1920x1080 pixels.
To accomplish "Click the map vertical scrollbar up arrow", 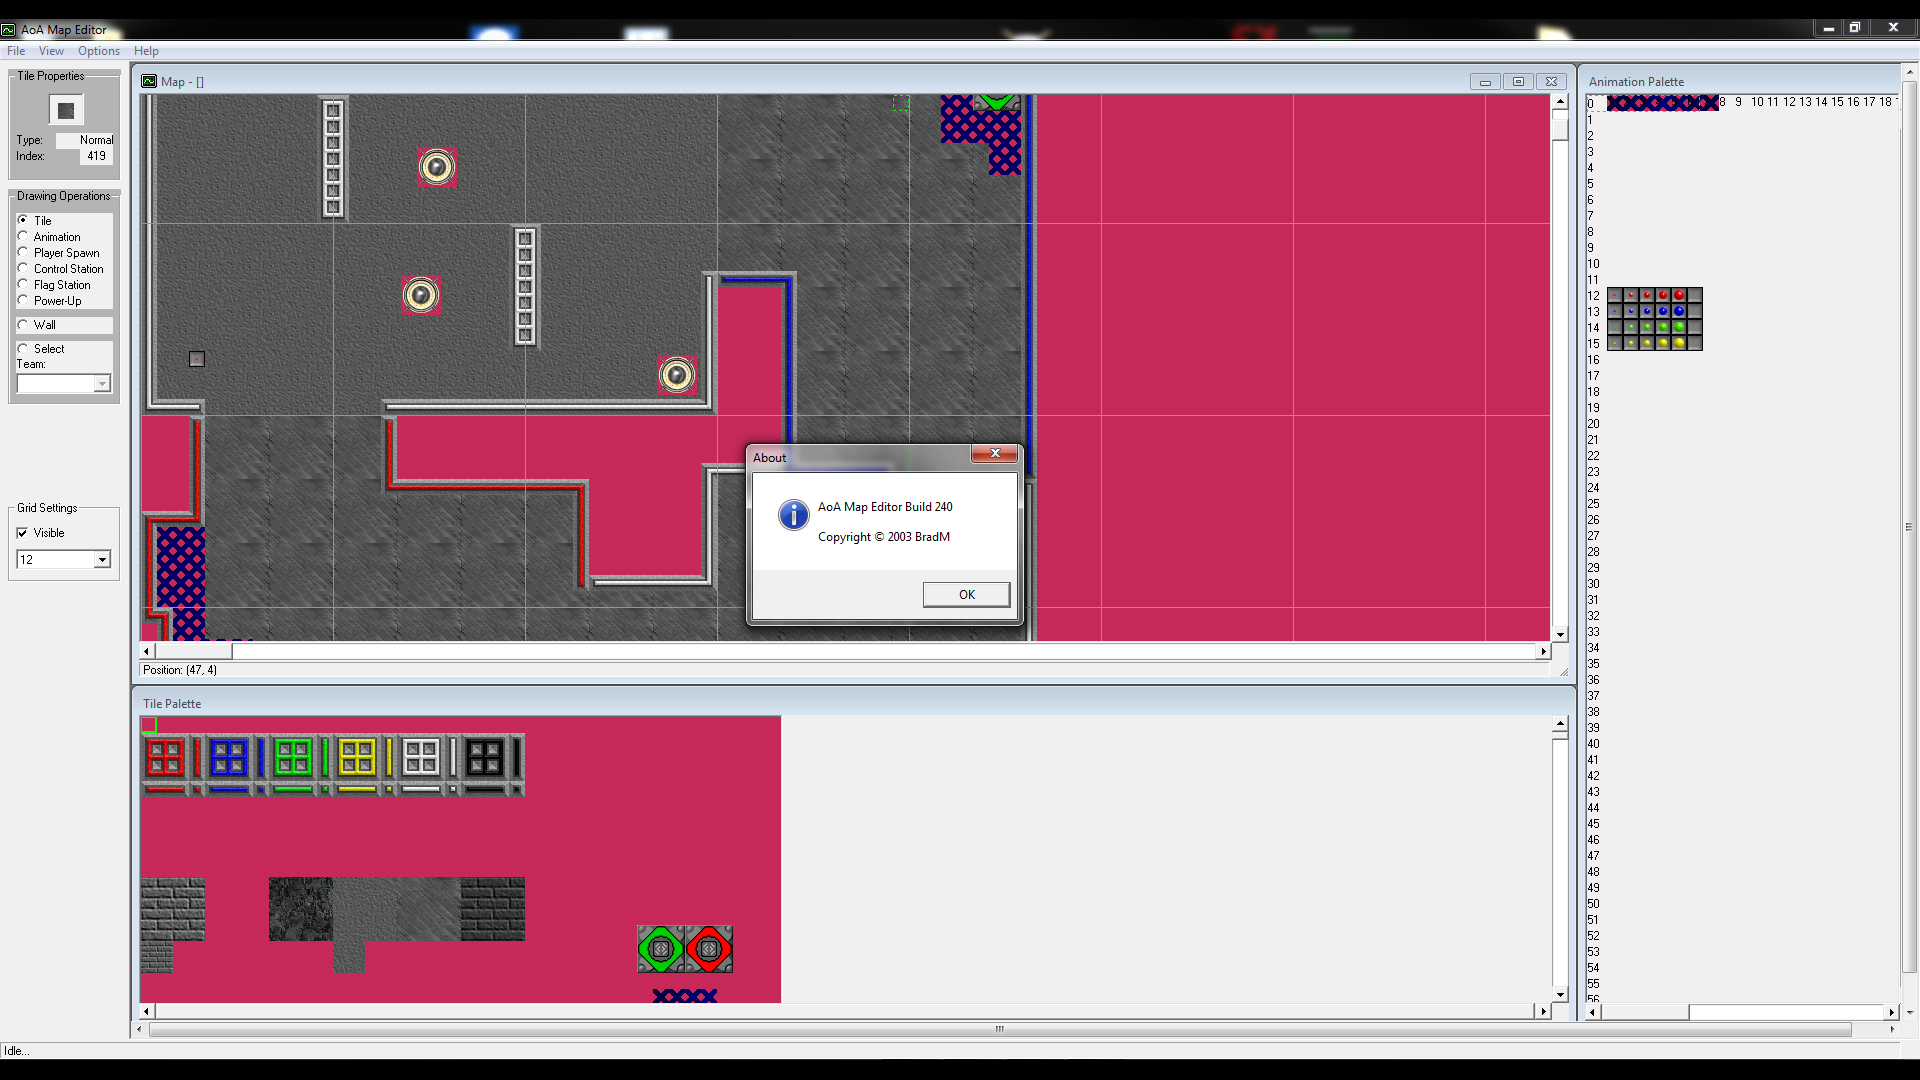I will [x=1560, y=102].
